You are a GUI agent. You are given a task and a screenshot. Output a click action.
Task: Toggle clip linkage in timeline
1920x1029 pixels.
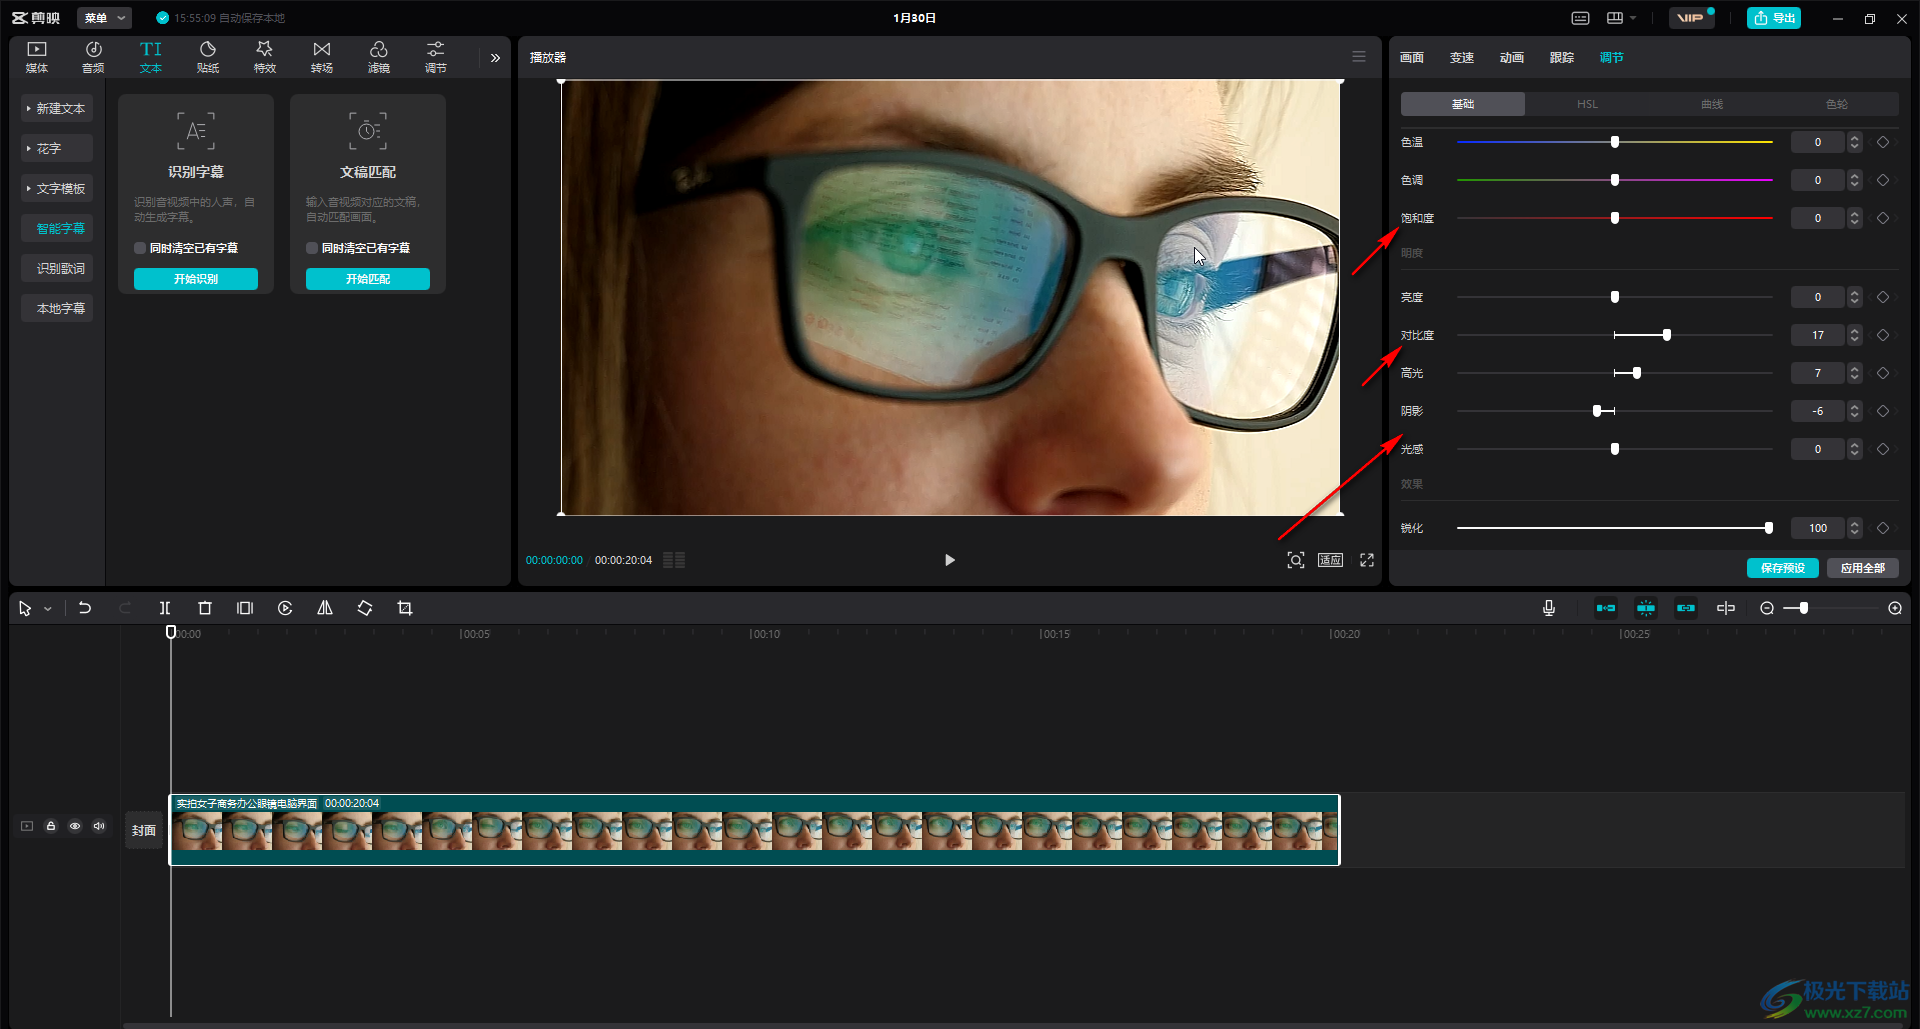[1686, 608]
